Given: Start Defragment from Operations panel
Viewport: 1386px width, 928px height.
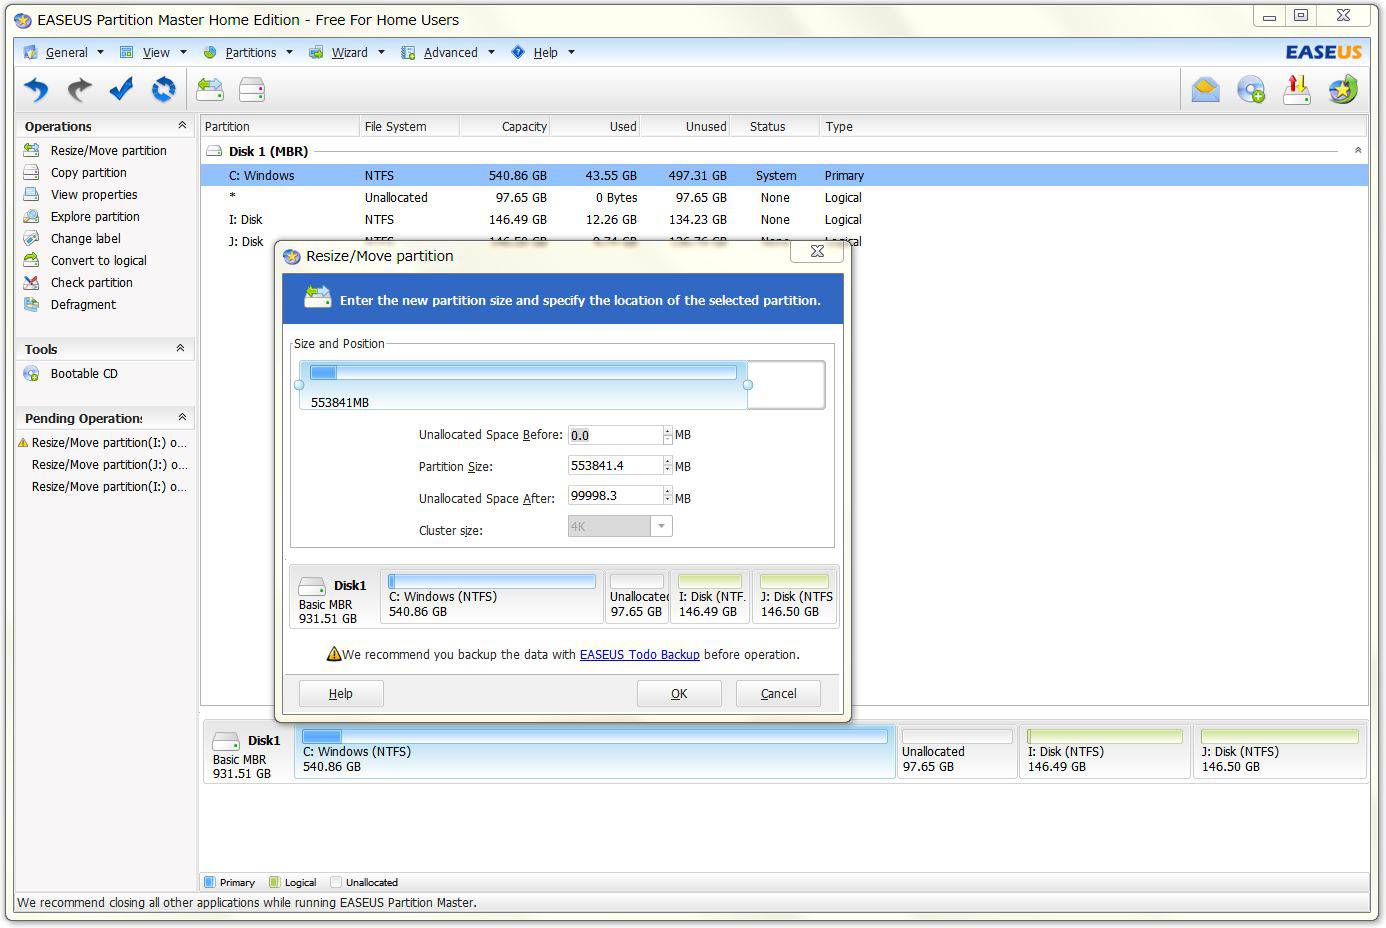Looking at the screenshot, I should coord(83,305).
